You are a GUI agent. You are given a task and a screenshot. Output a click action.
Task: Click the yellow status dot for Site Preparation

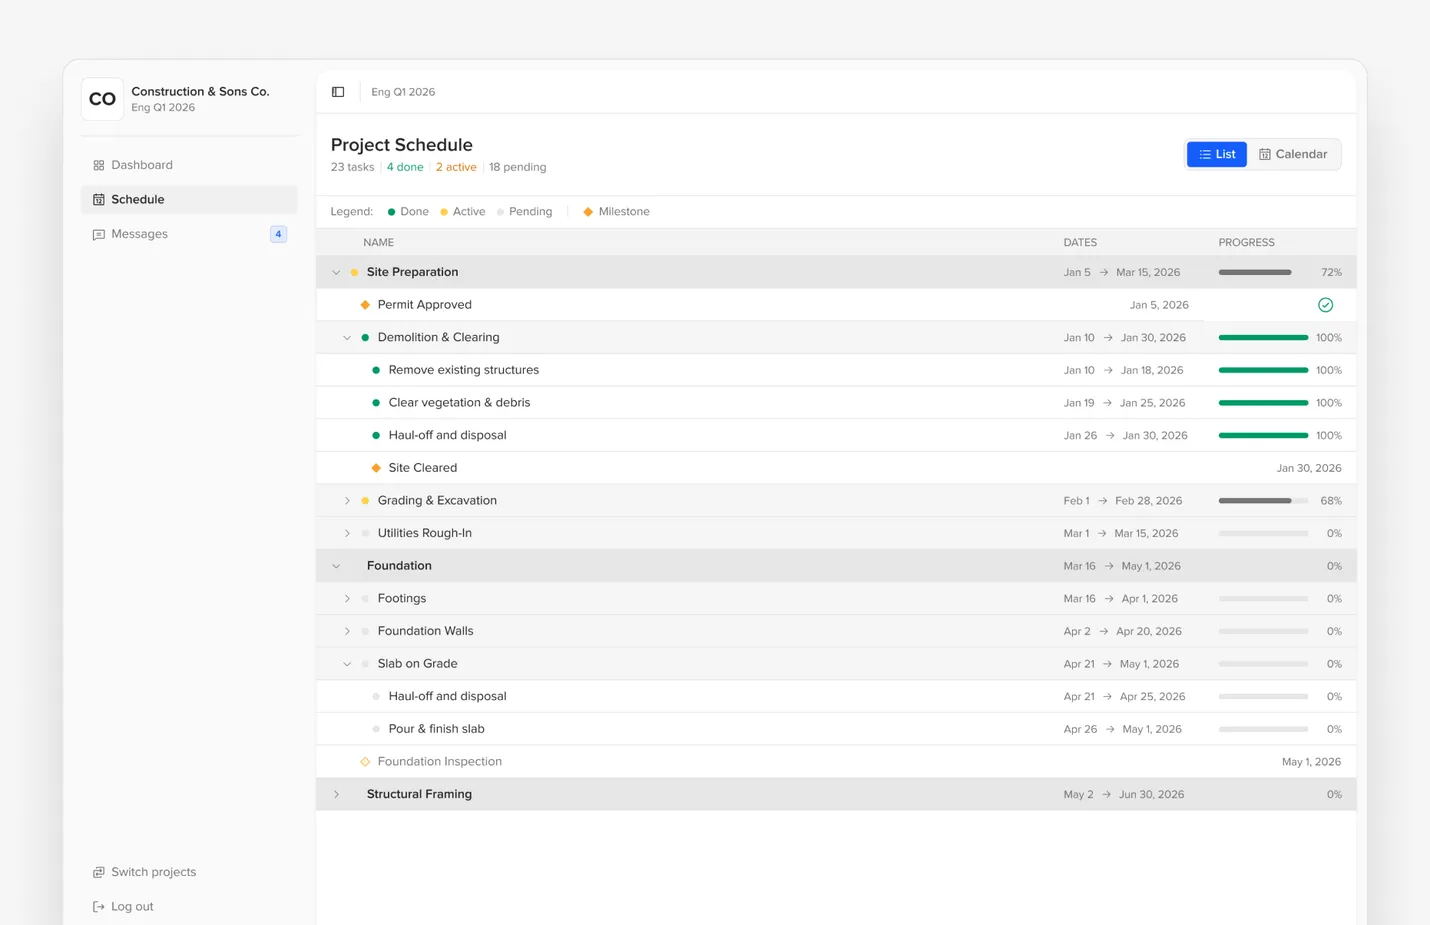click(354, 272)
